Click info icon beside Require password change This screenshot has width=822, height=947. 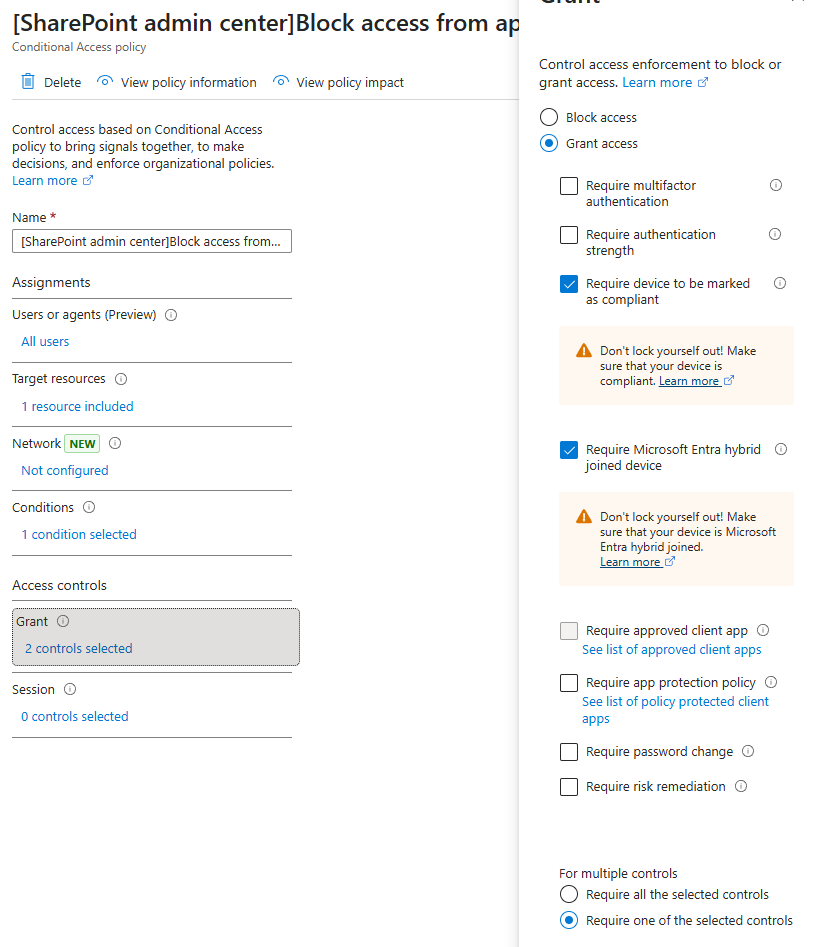pyautogui.click(x=748, y=751)
